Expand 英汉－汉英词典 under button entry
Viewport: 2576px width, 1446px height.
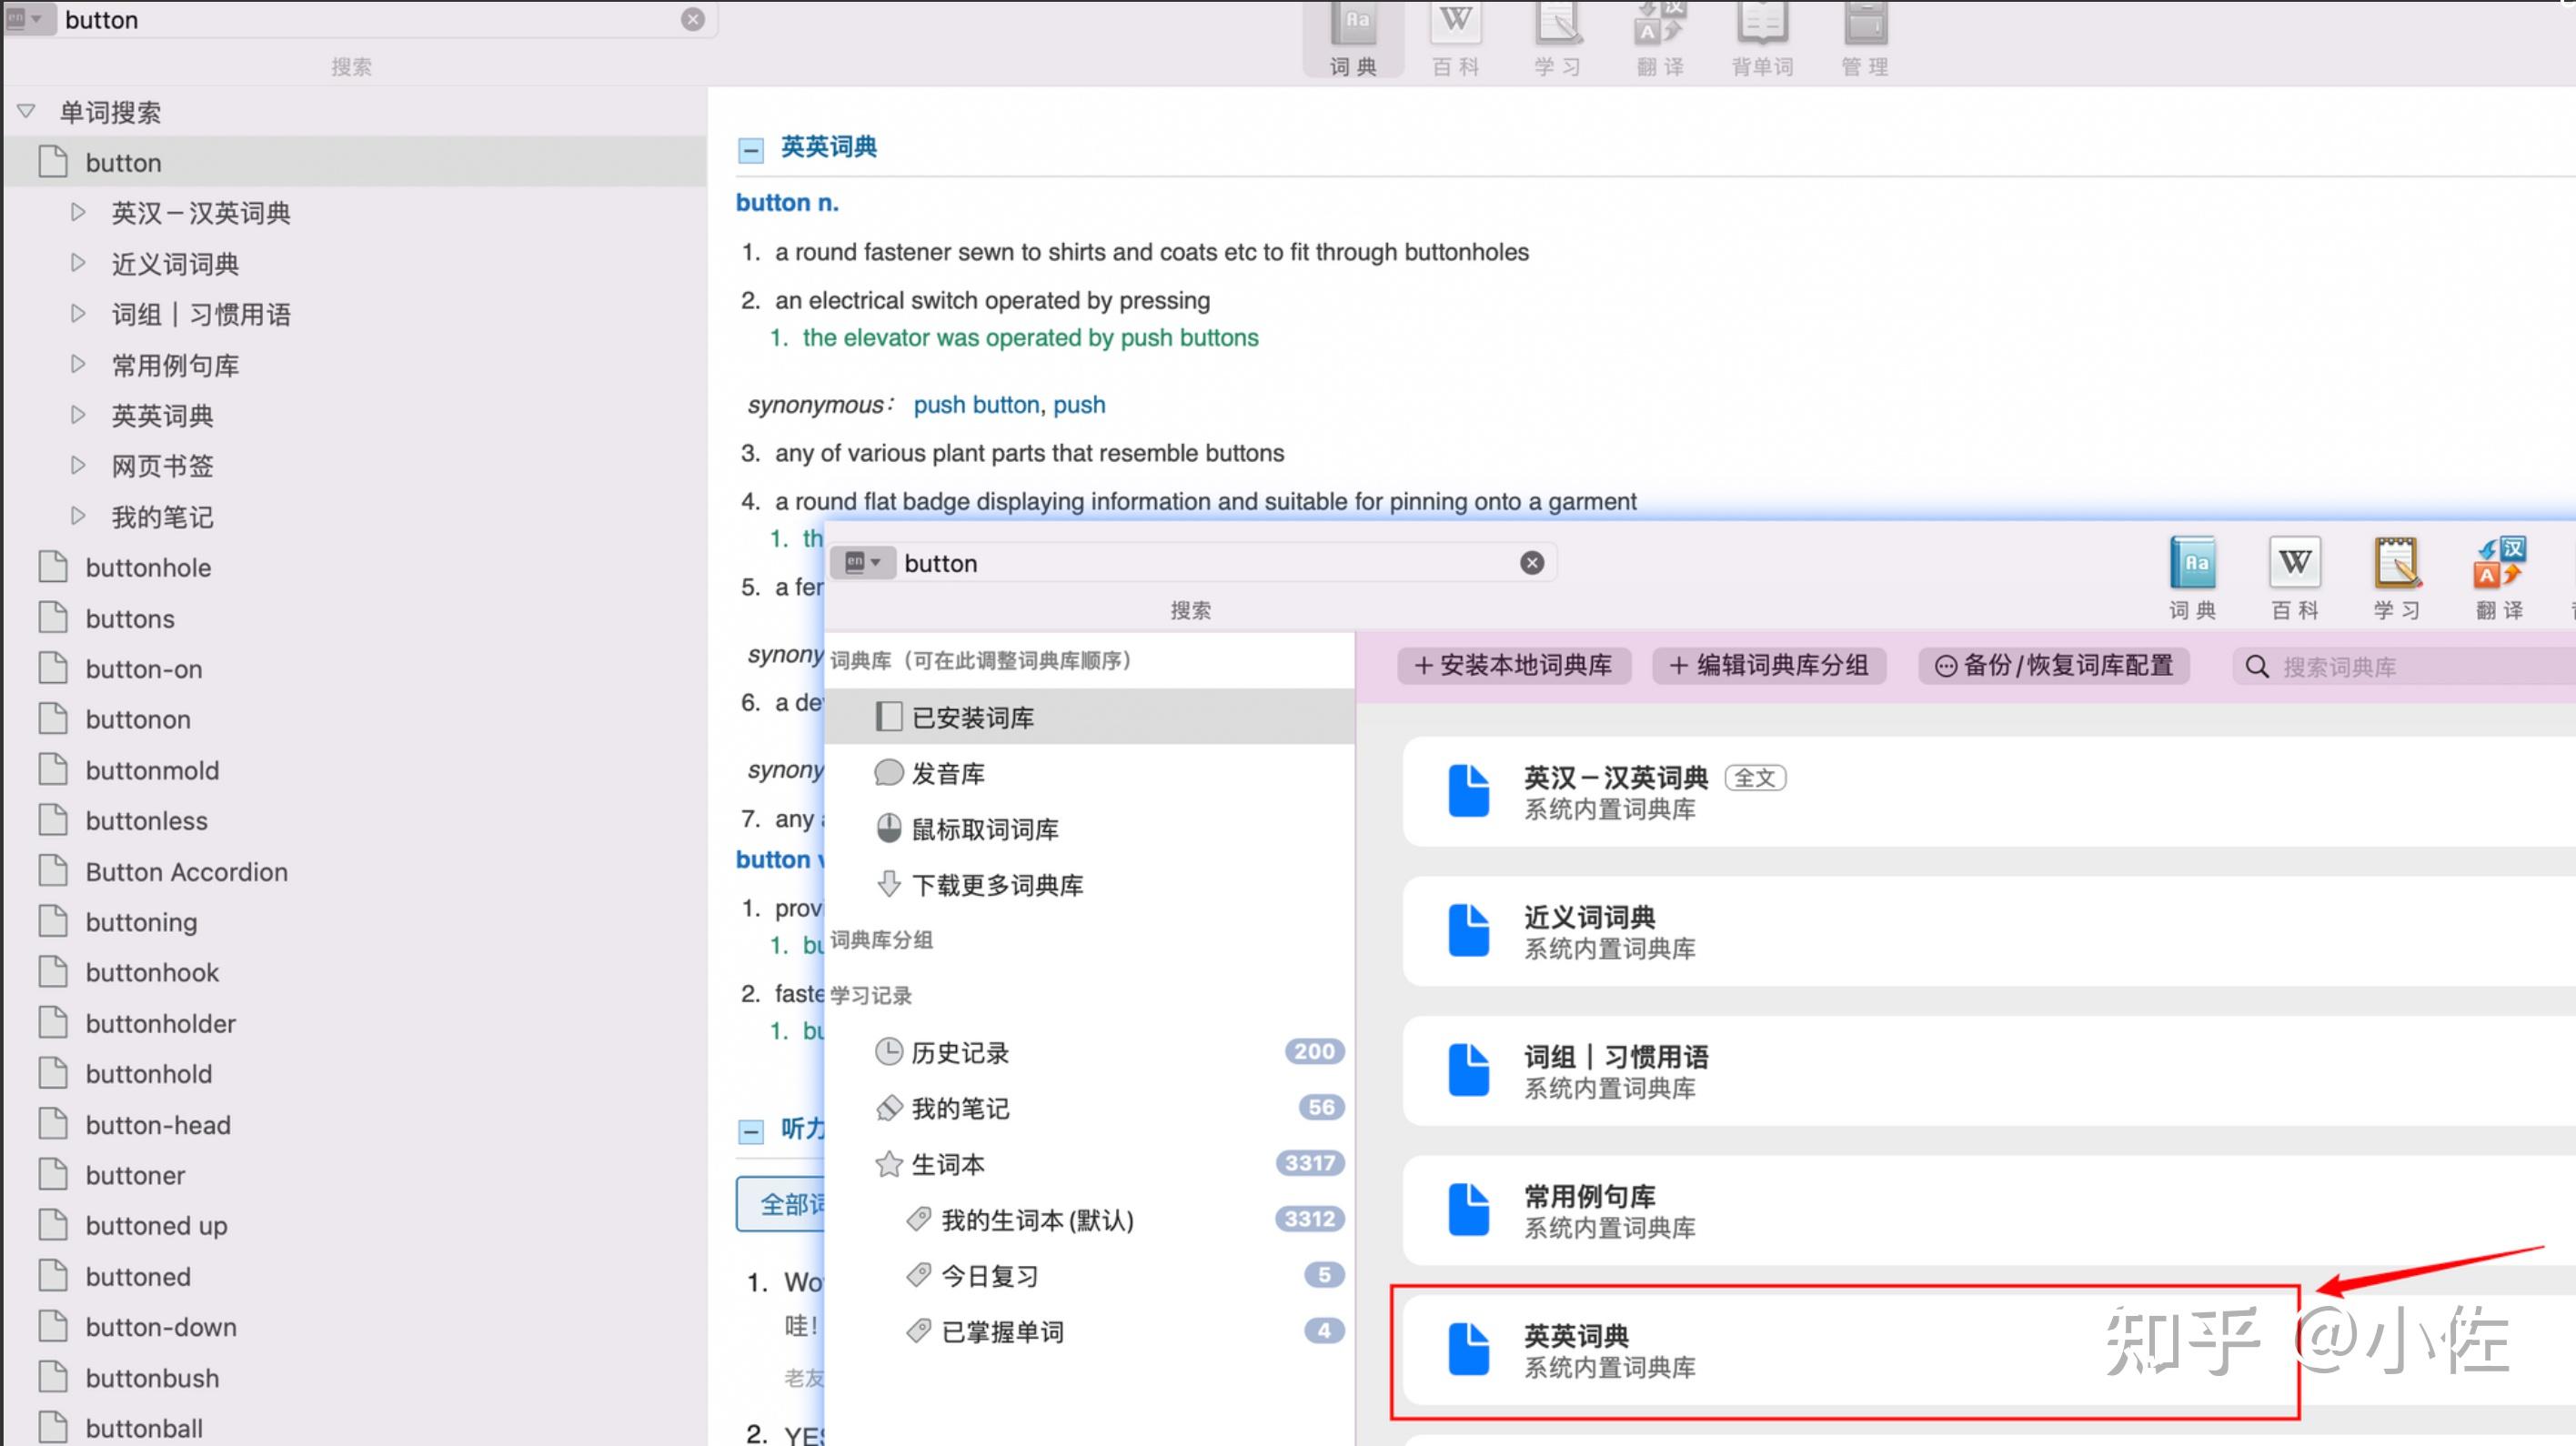tap(78, 212)
